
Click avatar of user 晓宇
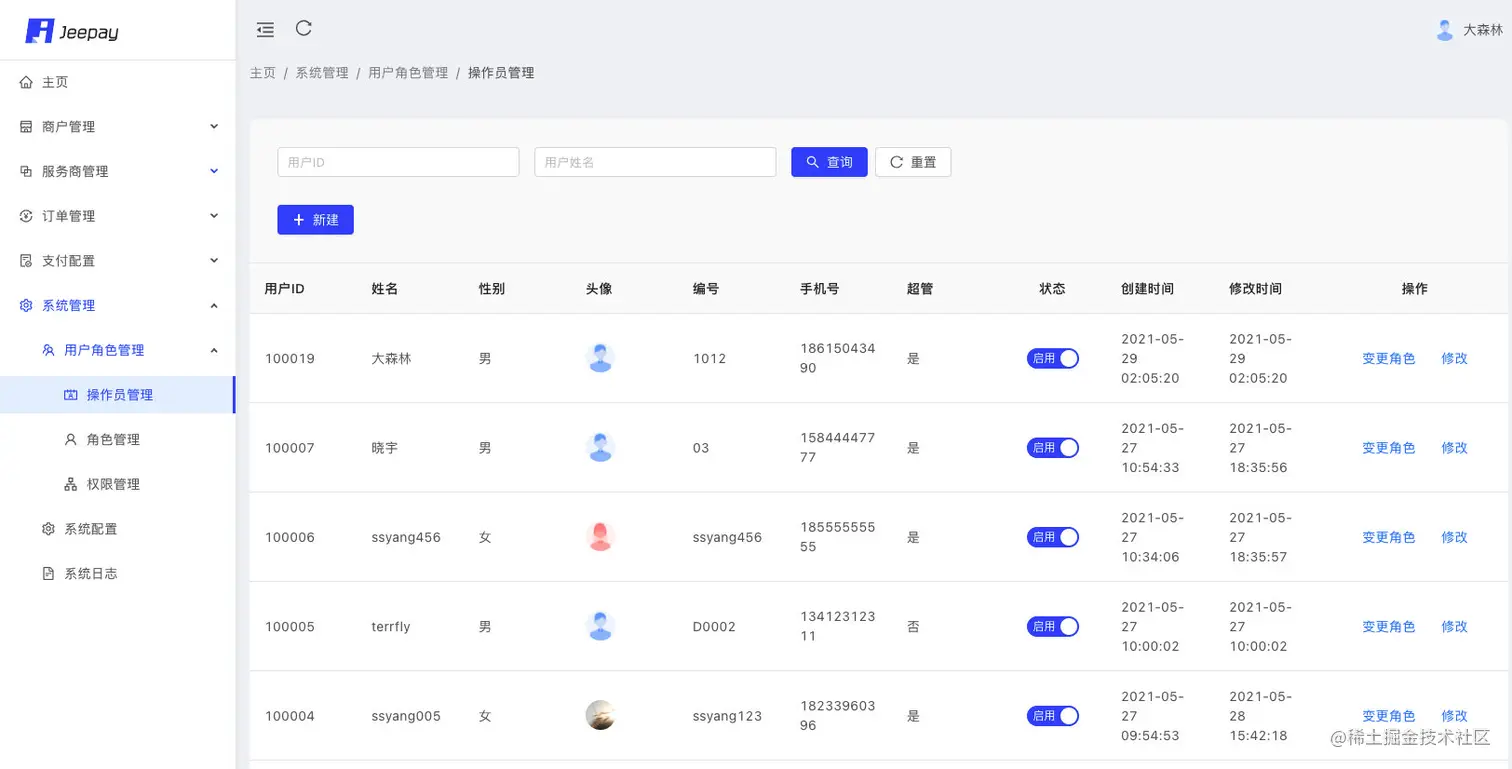pyautogui.click(x=600, y=447)
